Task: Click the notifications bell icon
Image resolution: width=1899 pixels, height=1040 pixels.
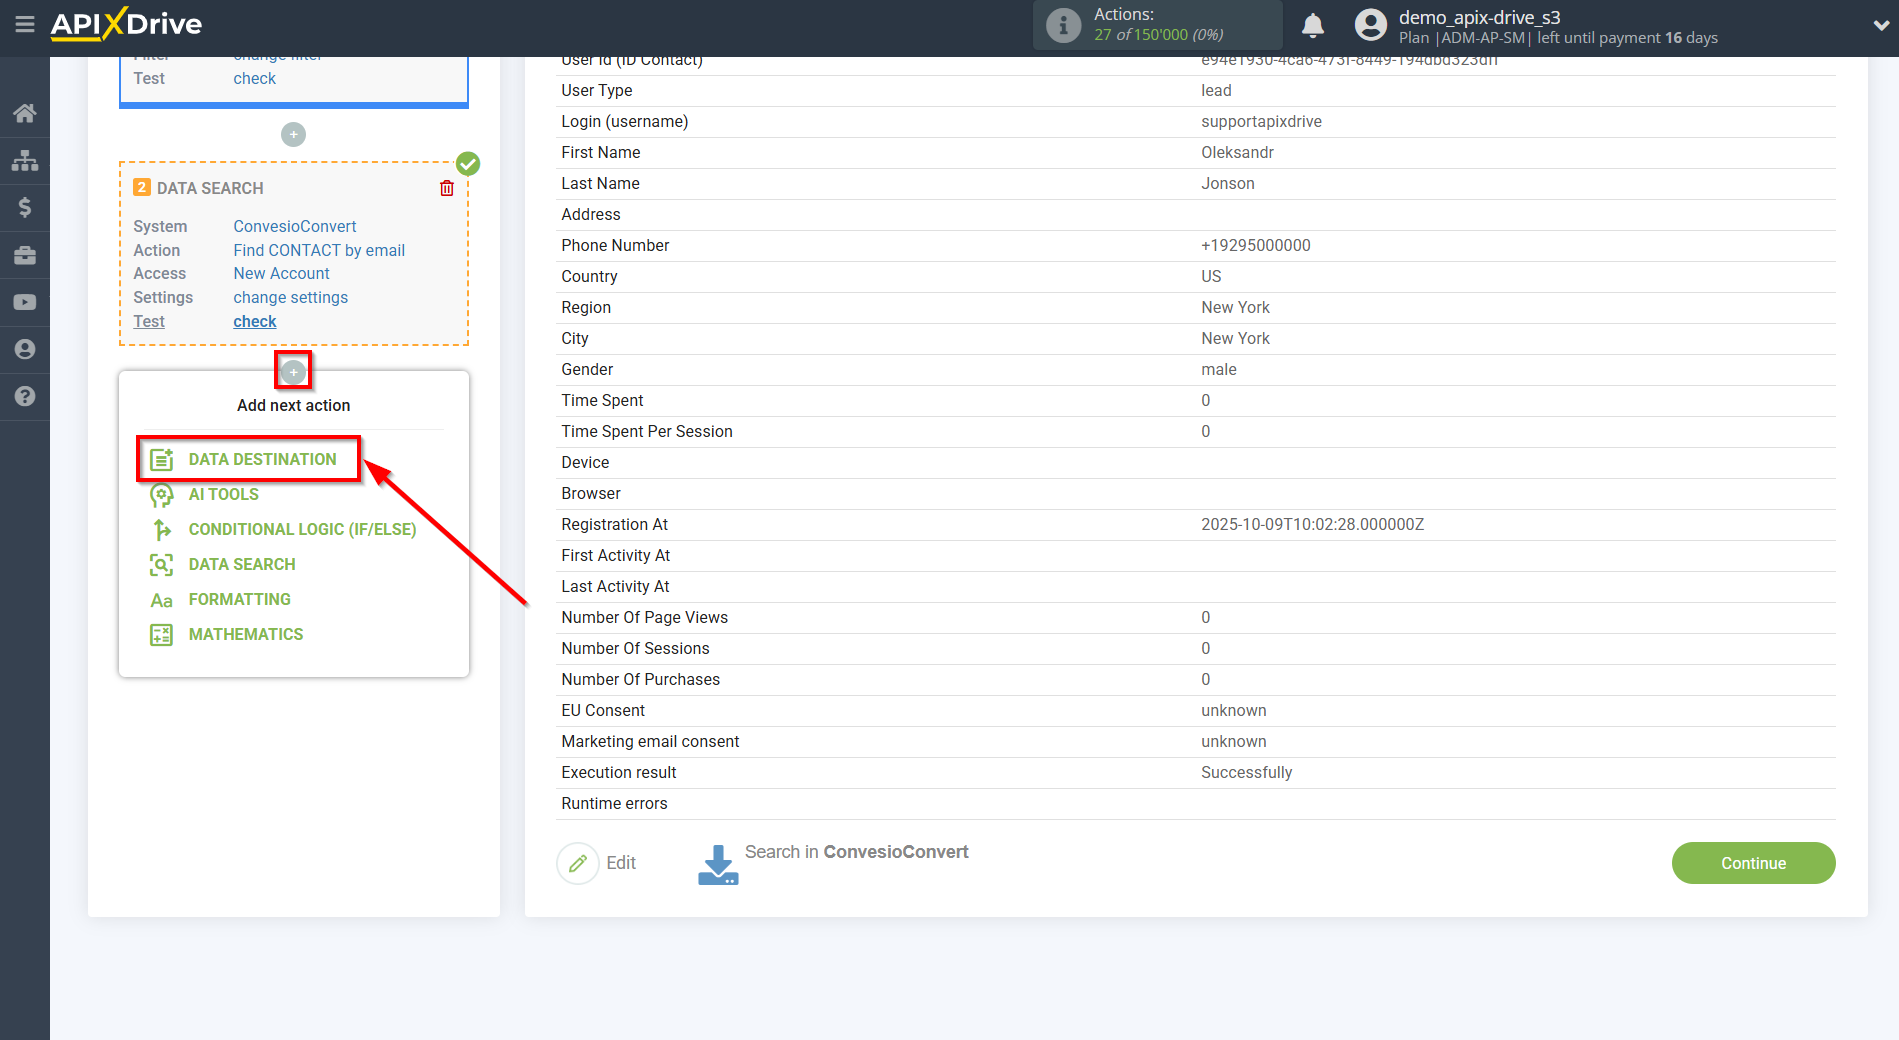Action: pyautogui.click(x=1313, y=25)
